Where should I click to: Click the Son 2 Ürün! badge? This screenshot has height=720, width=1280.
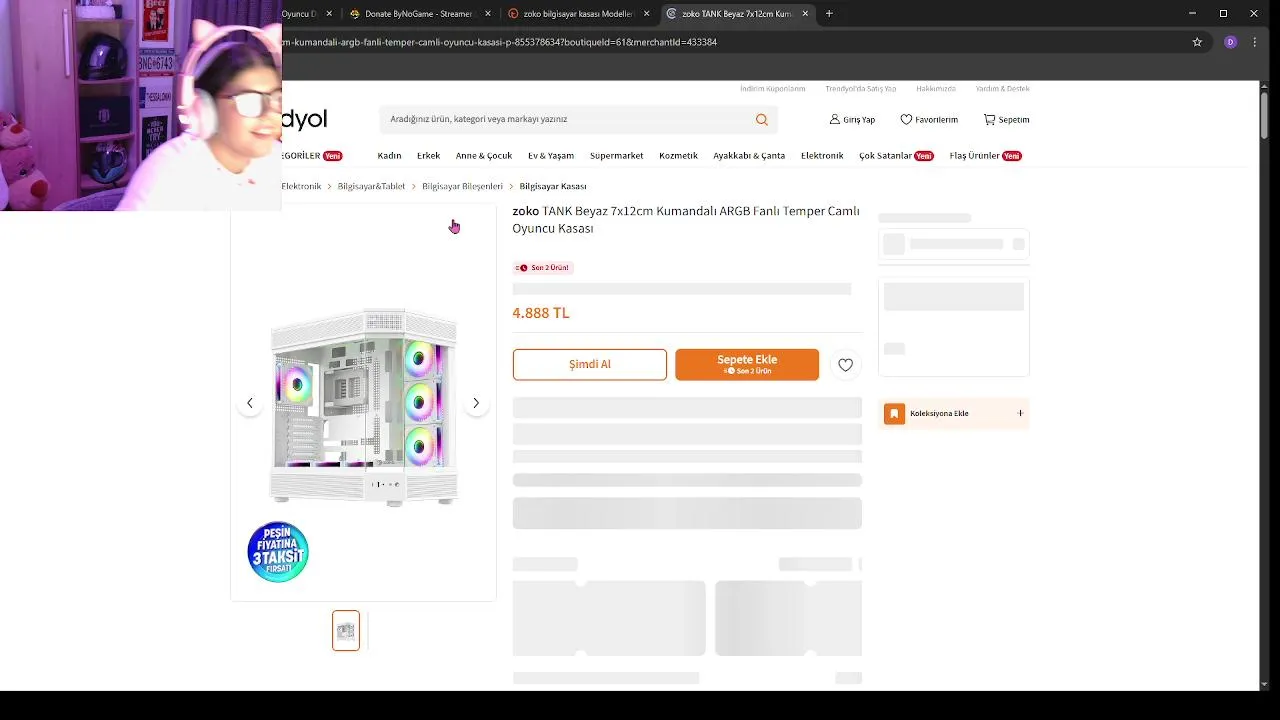coord(542,267)
